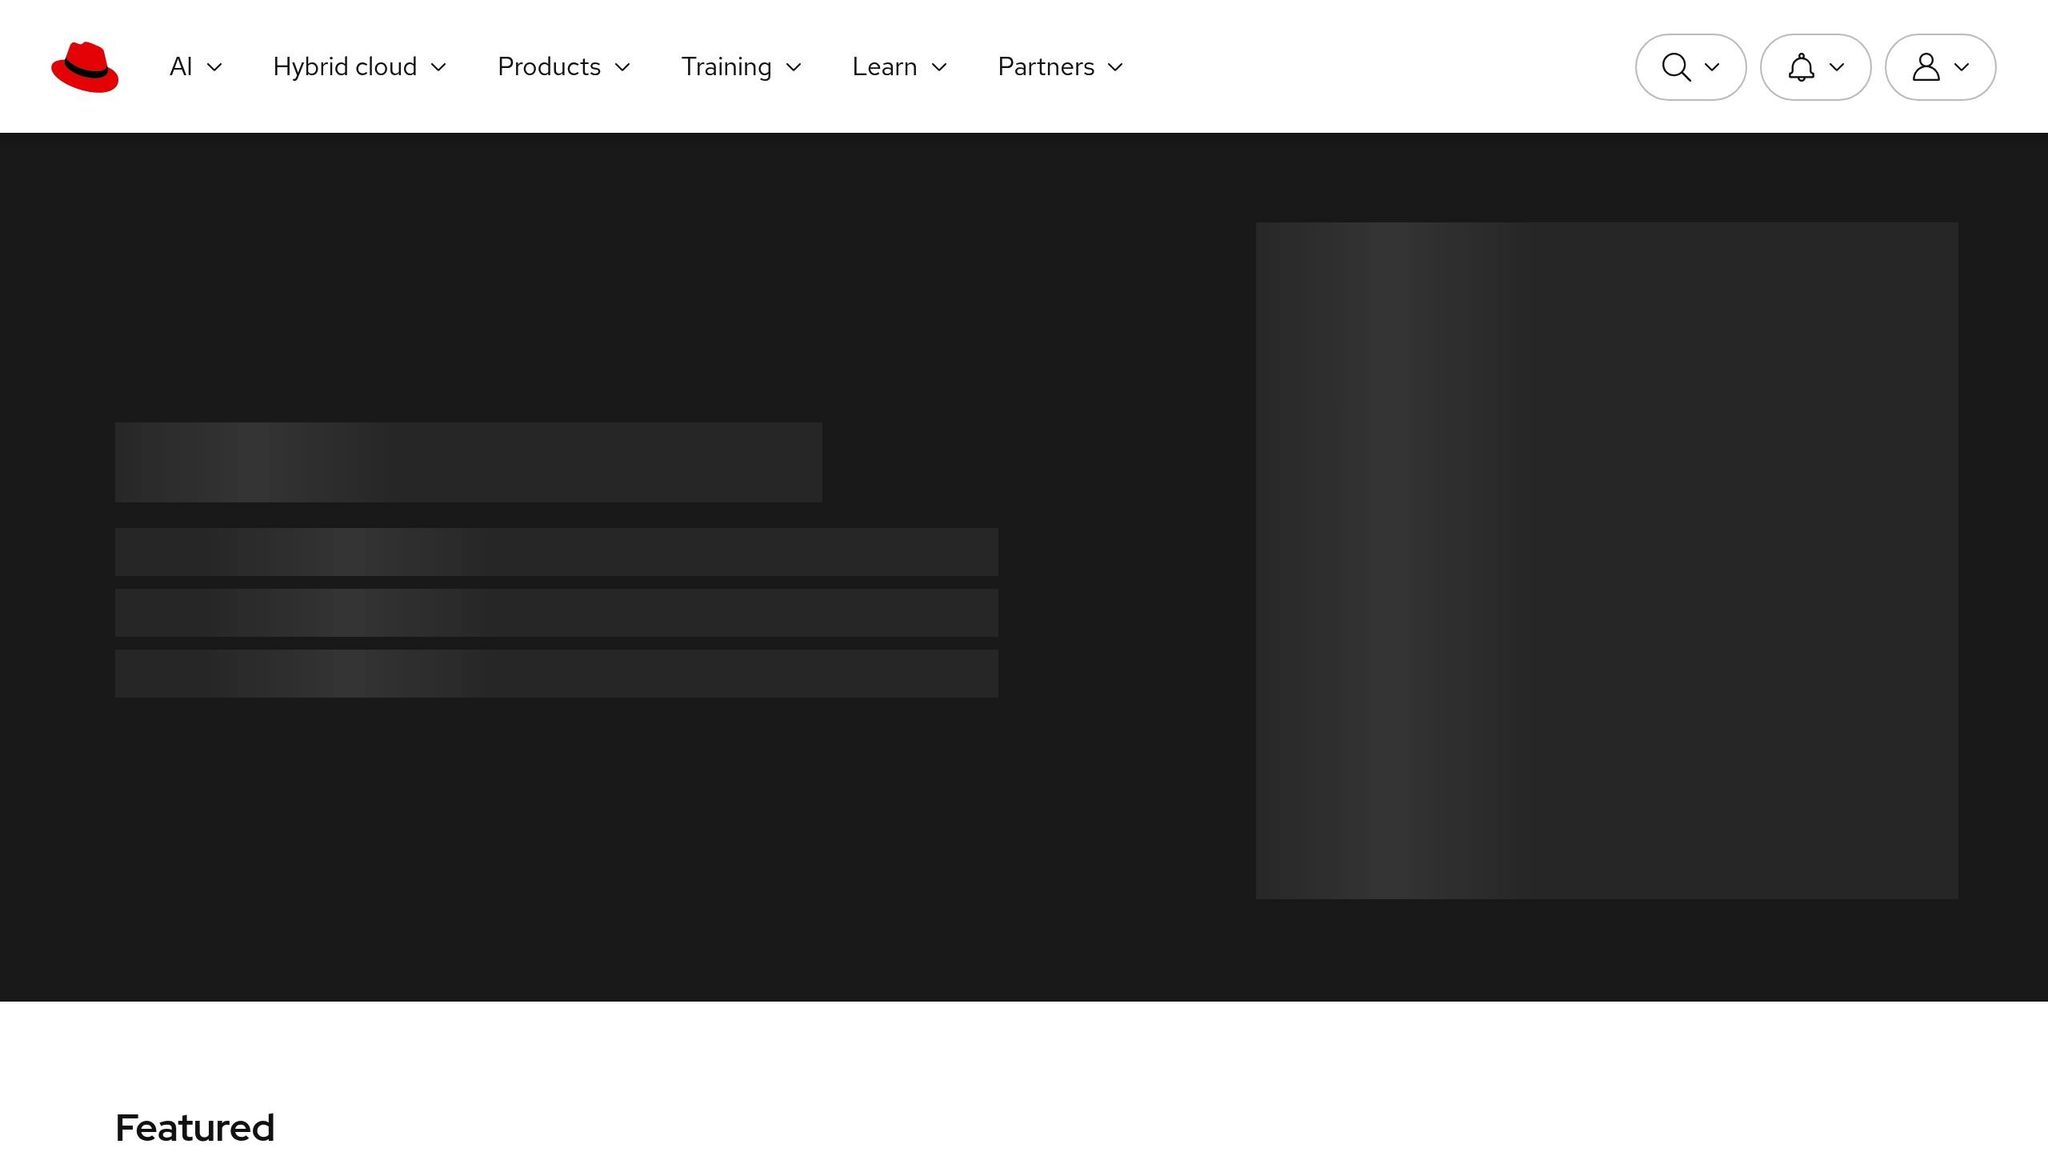
Task: Click the loading hero image placeholder
Action: point(1606,560)
